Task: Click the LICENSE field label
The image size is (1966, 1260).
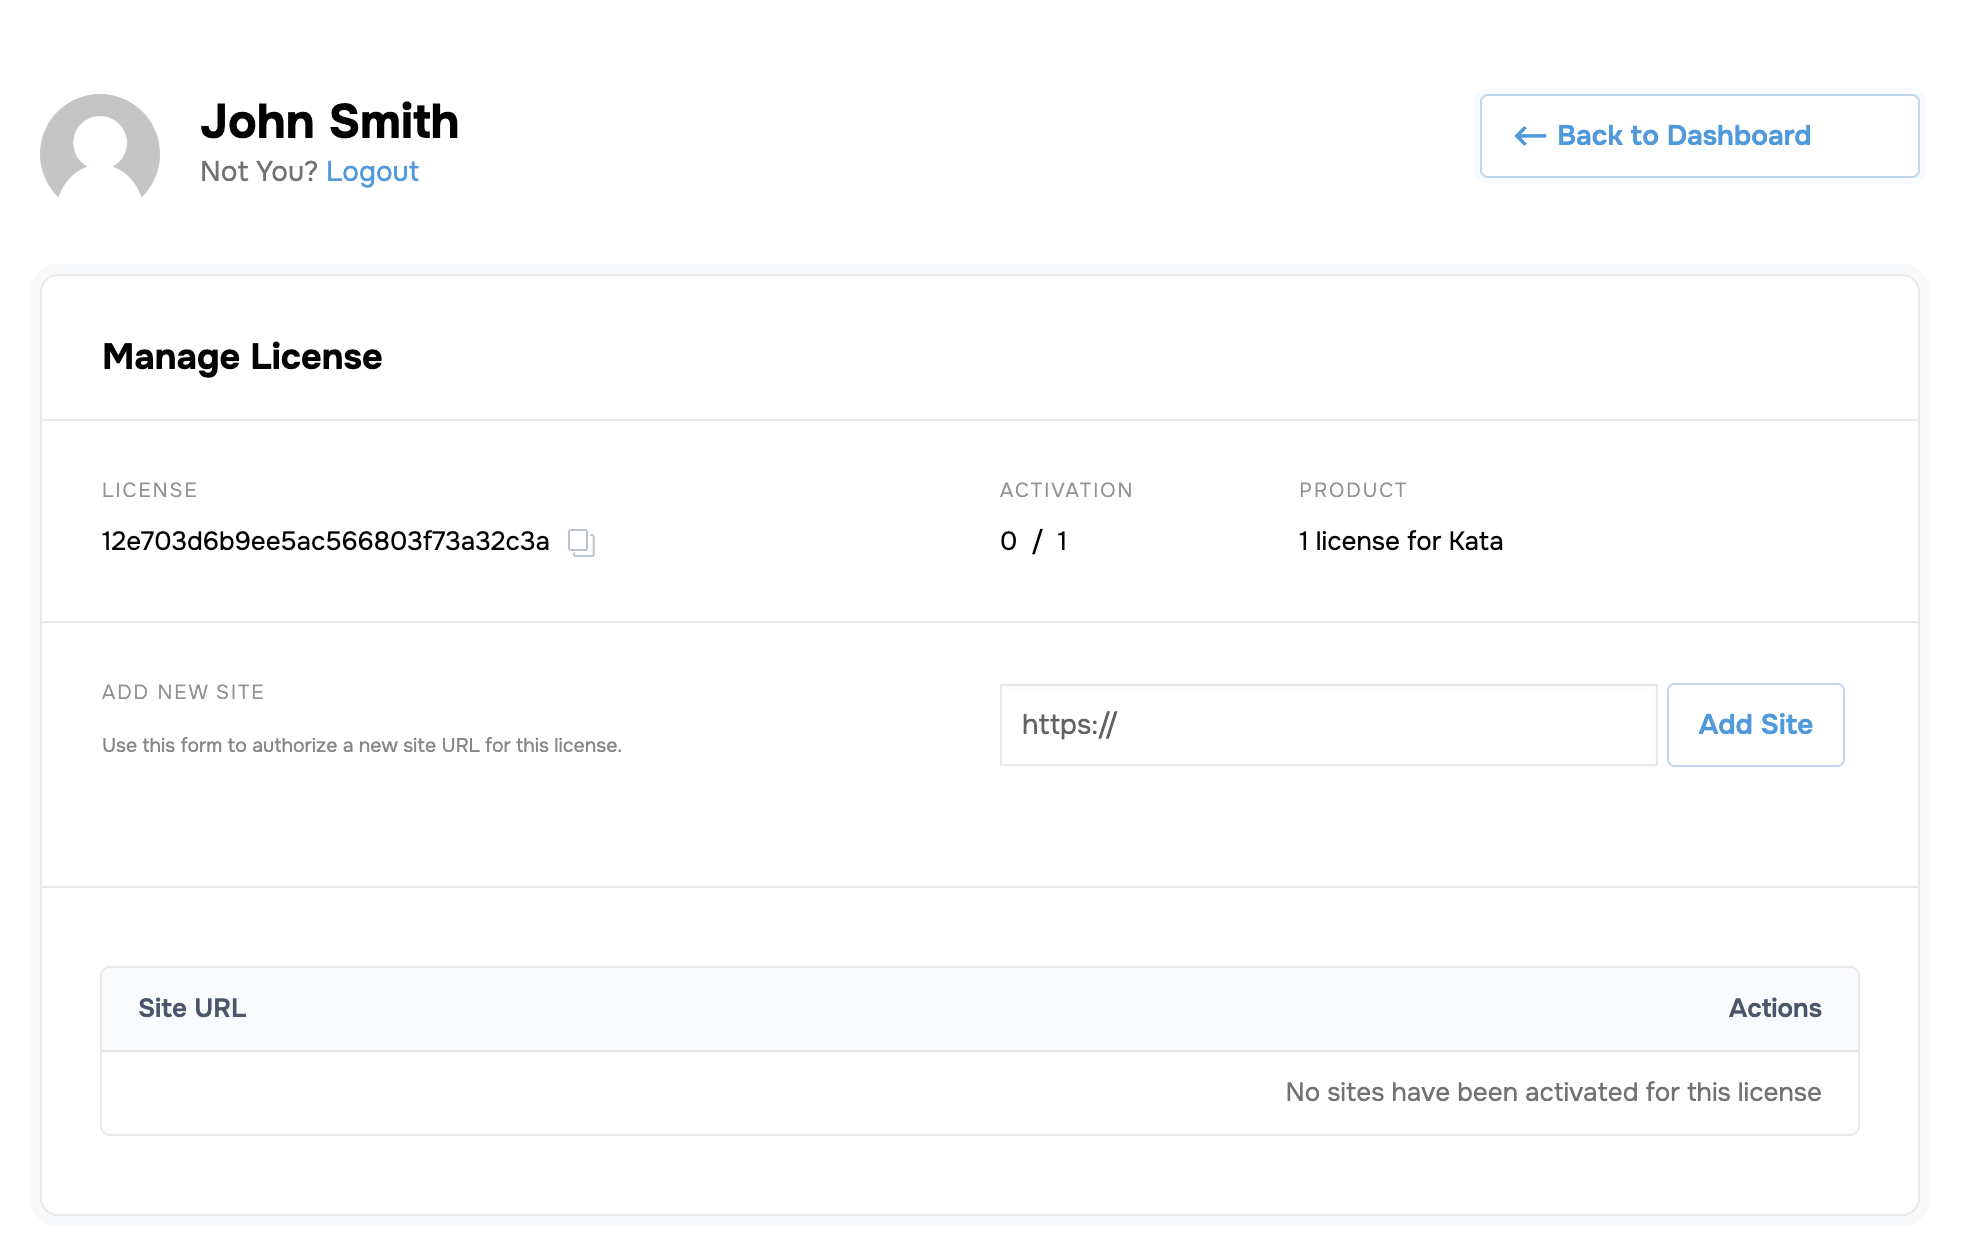Action: pos(149,490)
